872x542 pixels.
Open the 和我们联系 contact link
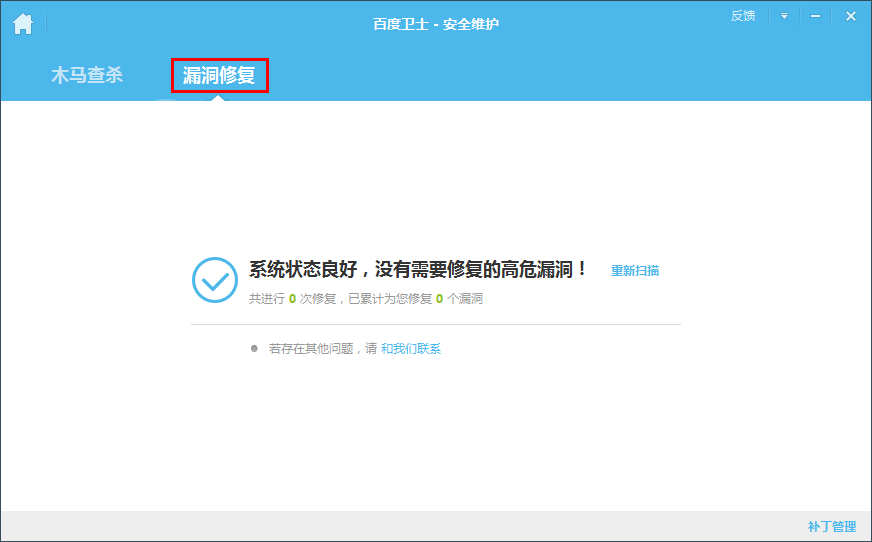click(x=411, y=349)
